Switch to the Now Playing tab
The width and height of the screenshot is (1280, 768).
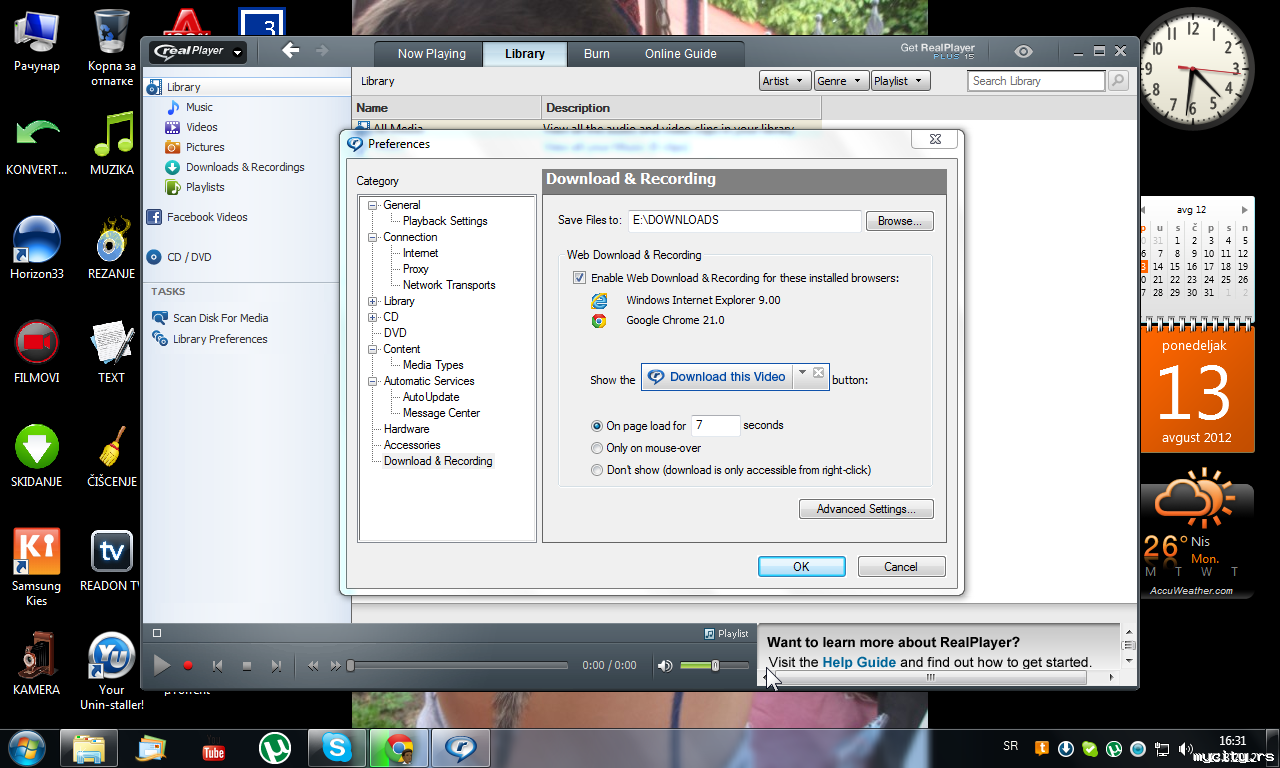[431, 54]
